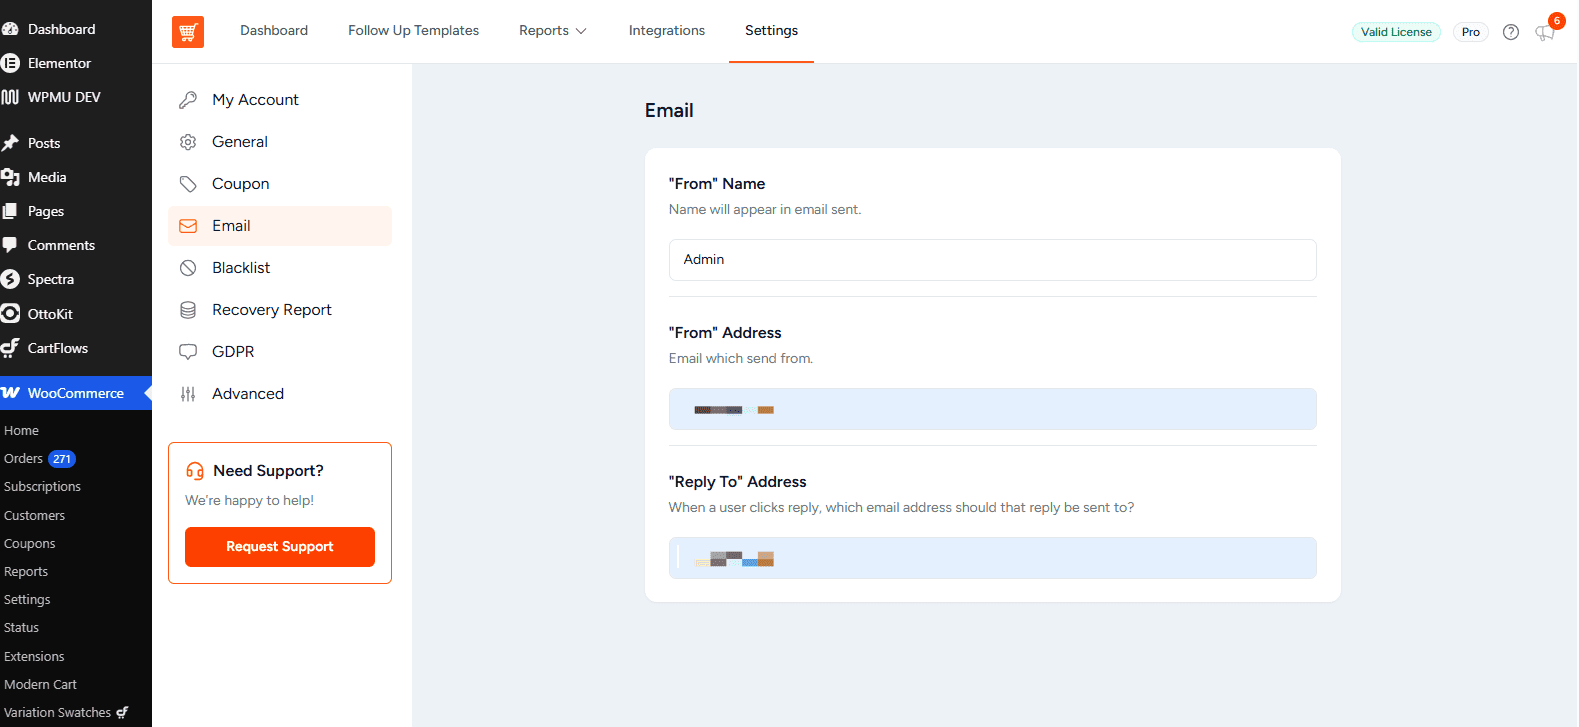Screen dimensions: 1579x727
Task: Open WooCommerce Coupons link
Action: coord(29,544)
